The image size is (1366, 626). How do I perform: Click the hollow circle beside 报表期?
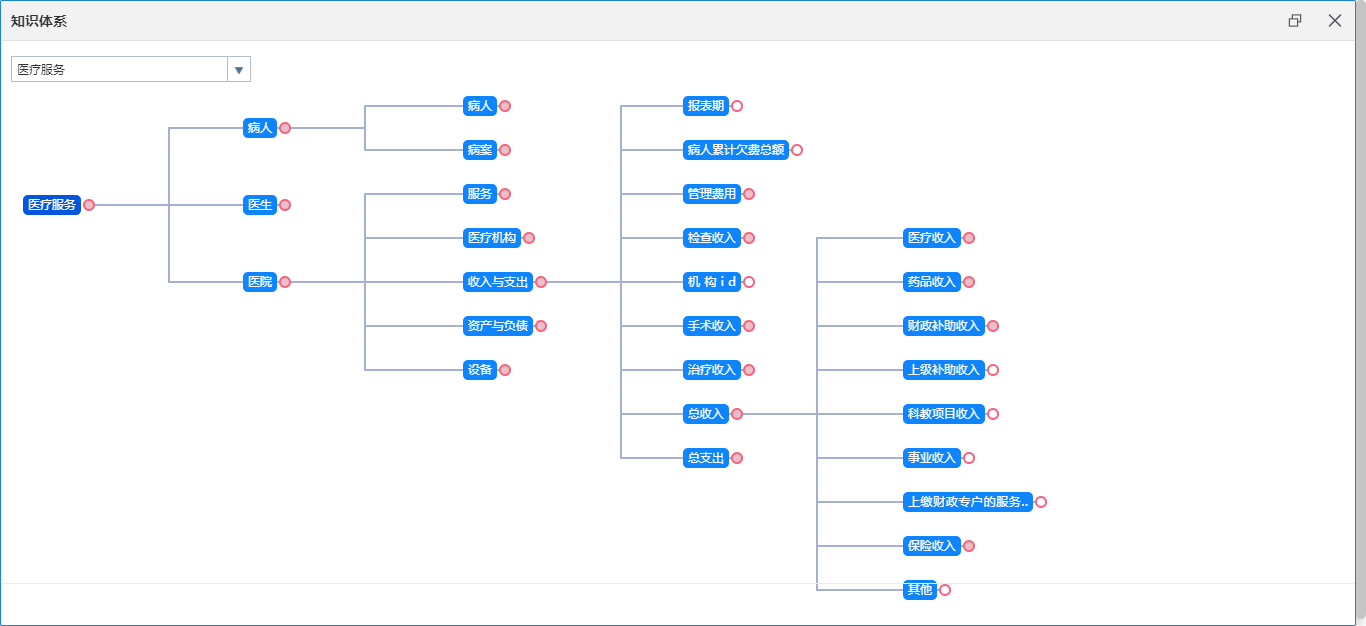pyautogui.click(x=737, y=106)
